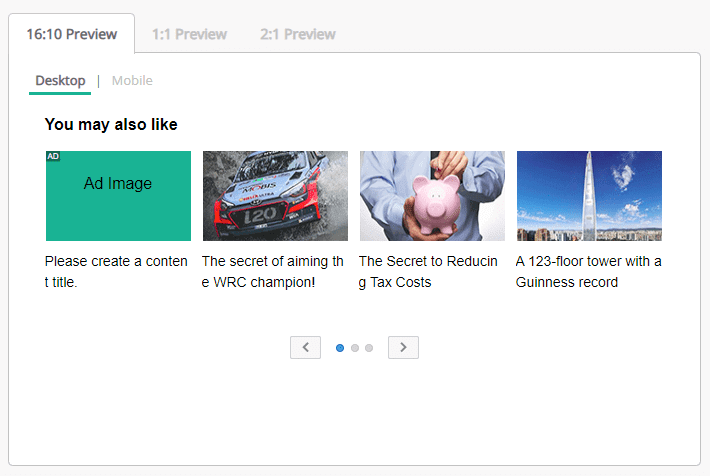
Task: Click the 'You may also like' heading
Action: (x=111, y=125)
